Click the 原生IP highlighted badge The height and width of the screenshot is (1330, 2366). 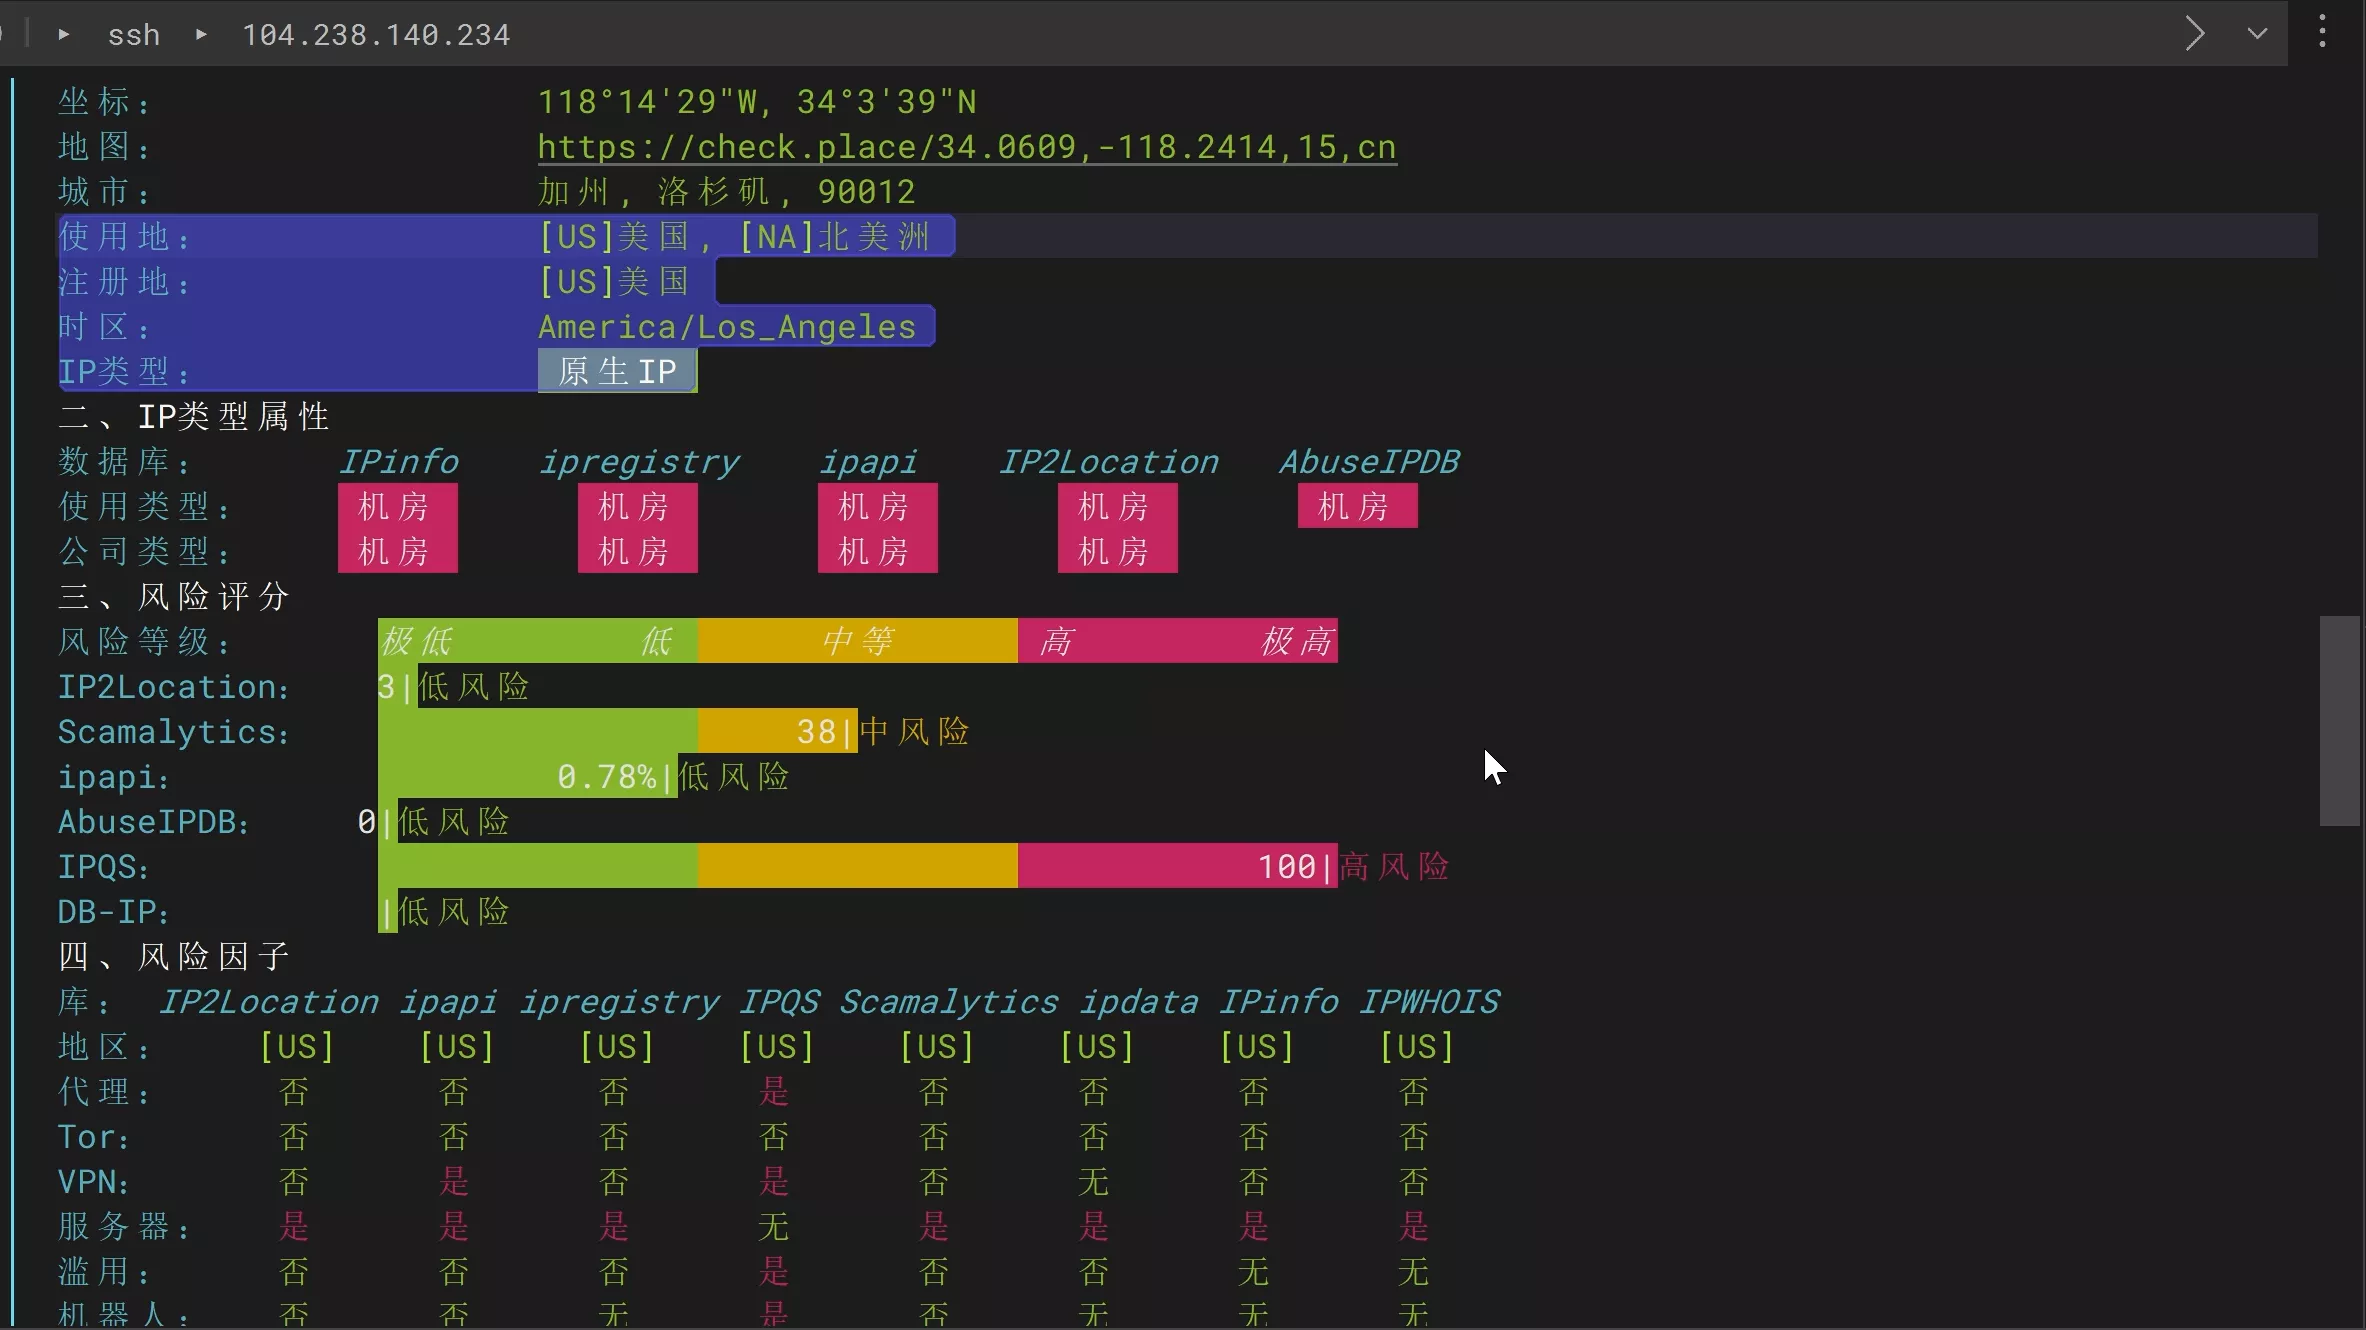tap(617, 371)
